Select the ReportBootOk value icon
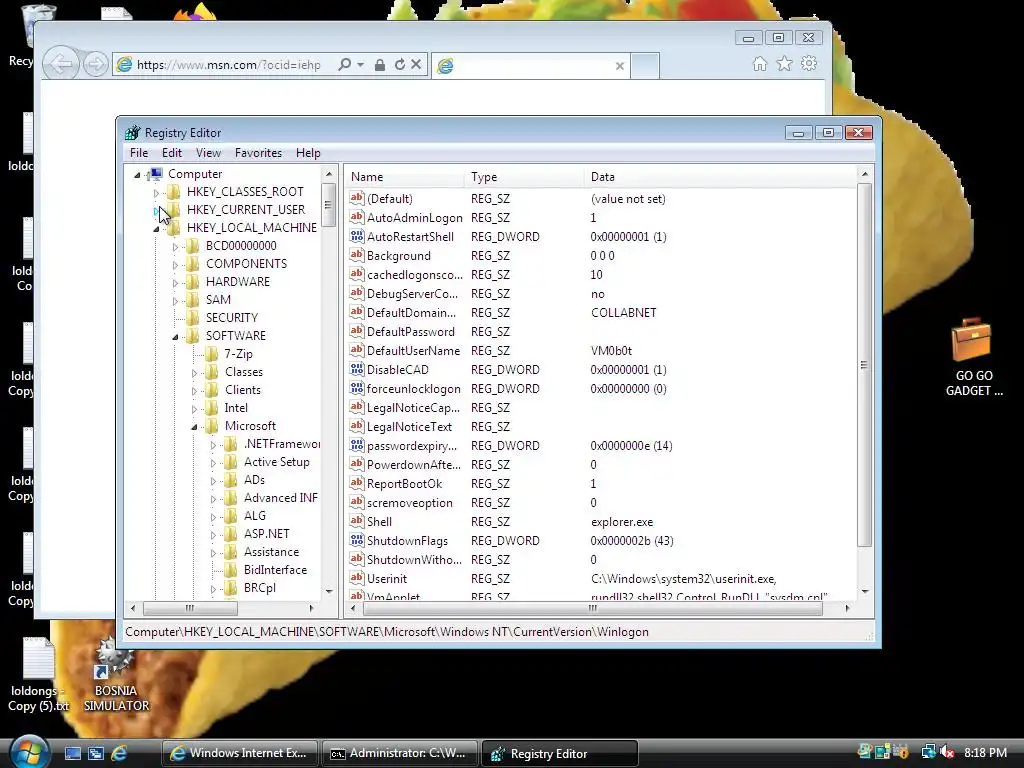 coord(357,483)
